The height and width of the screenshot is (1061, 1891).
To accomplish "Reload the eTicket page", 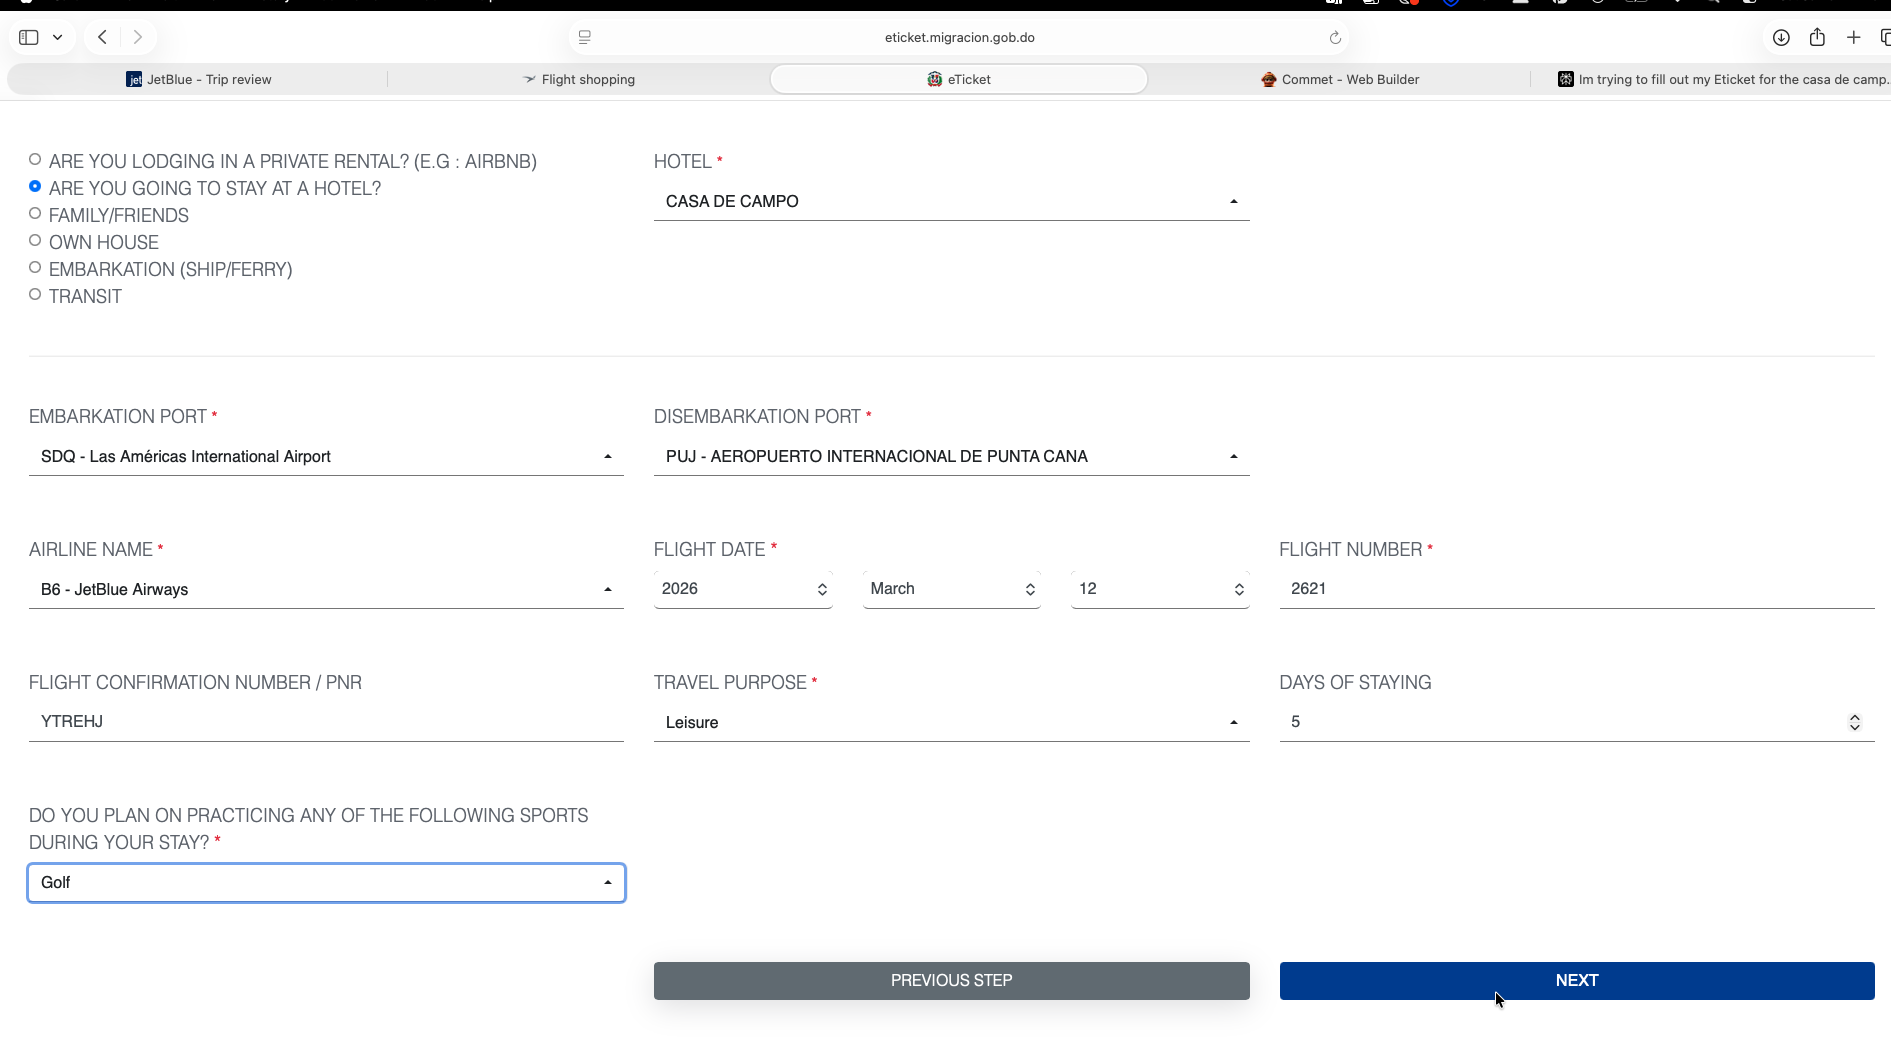I will pyautogui.click(x=1335, y=37).
